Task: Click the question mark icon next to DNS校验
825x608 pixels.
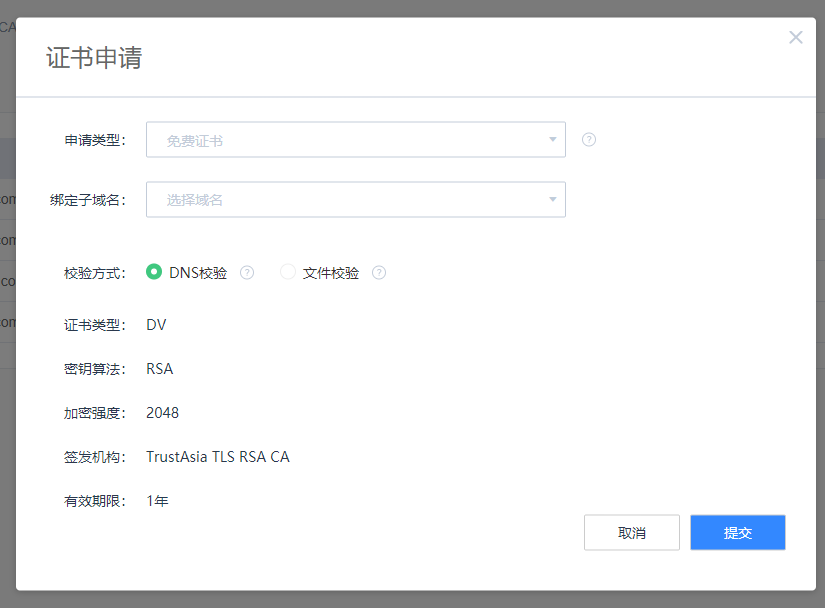Action: (x=246, y=271)
